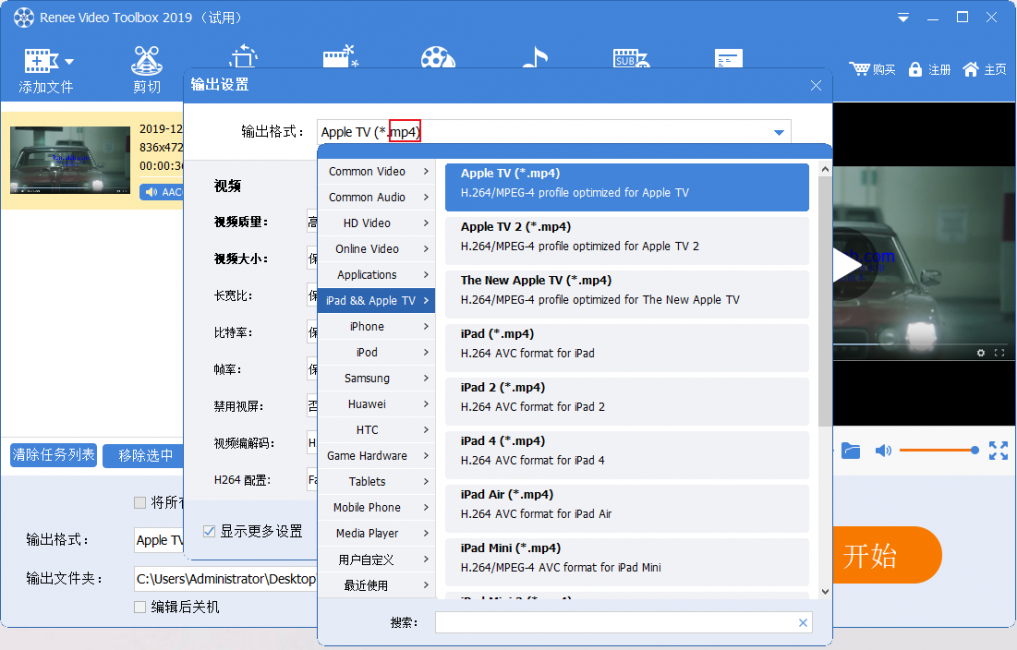Click the Clear task list (清除任务列表) button
The image size is (1017, 650).
click(x=54, y=455)
